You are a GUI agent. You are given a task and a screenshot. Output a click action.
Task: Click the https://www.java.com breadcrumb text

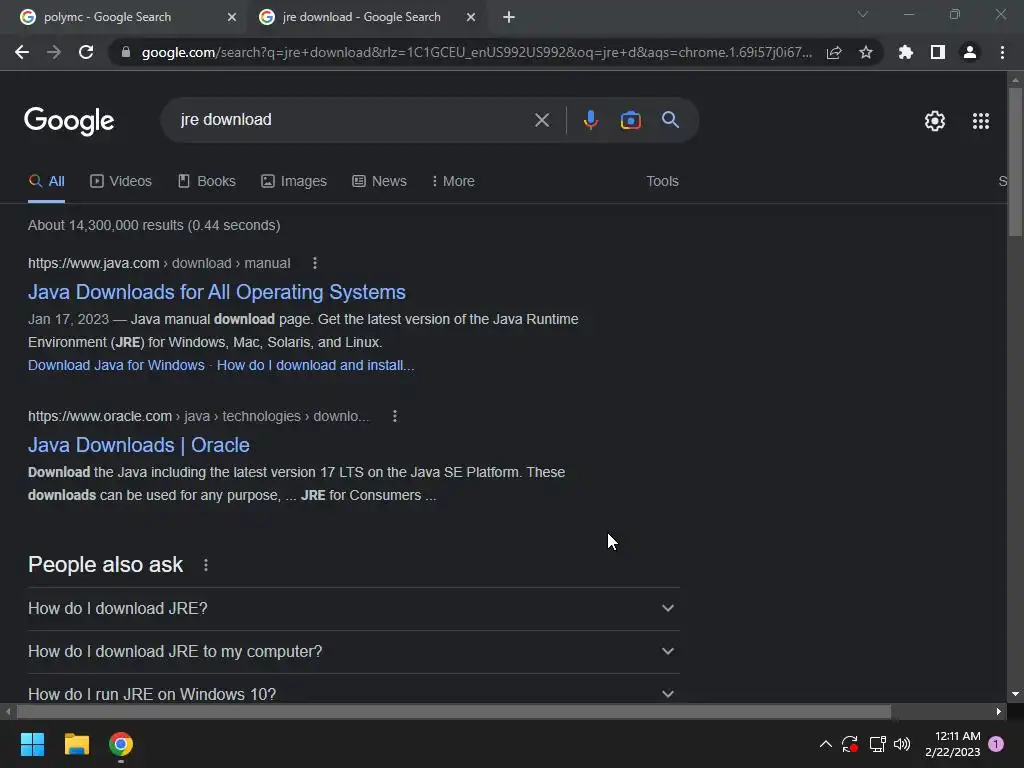[x=93, y=263]
